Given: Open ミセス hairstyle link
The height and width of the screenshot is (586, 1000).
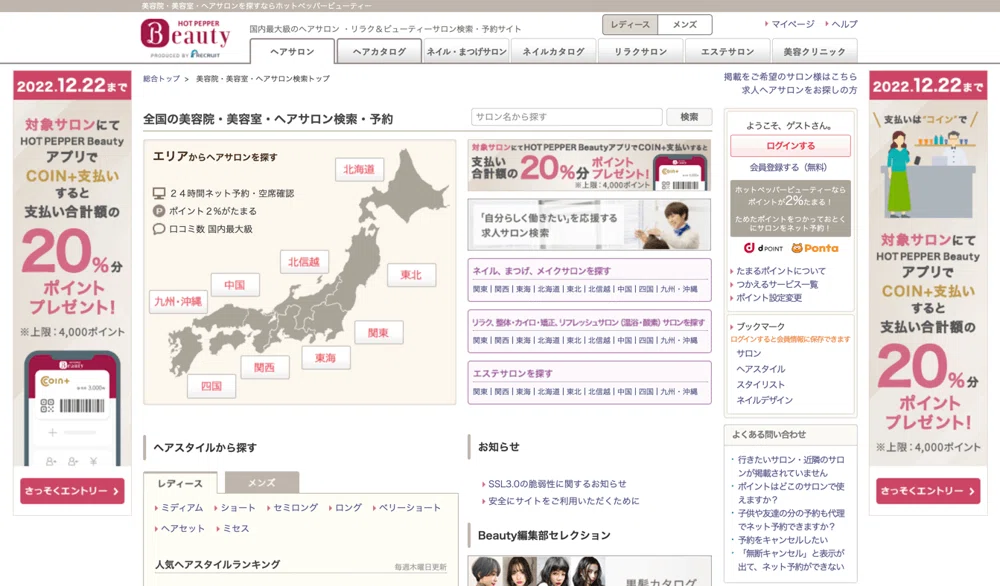Looking at the screenshot, I should click(236, 529).
